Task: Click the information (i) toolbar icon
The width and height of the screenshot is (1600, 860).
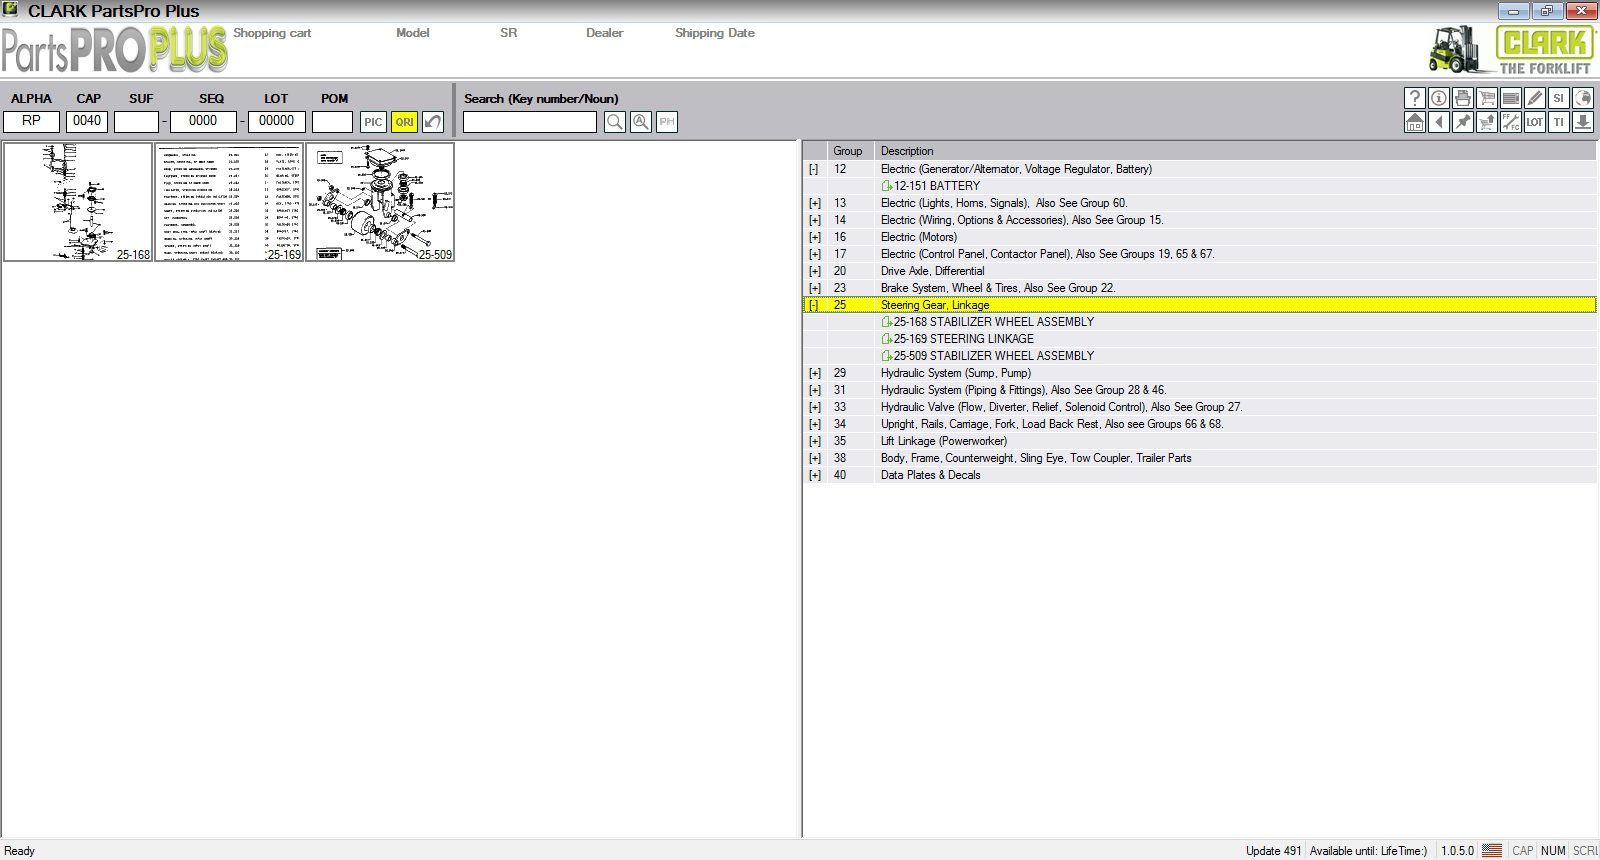Action: click(x=1439, y=98)
